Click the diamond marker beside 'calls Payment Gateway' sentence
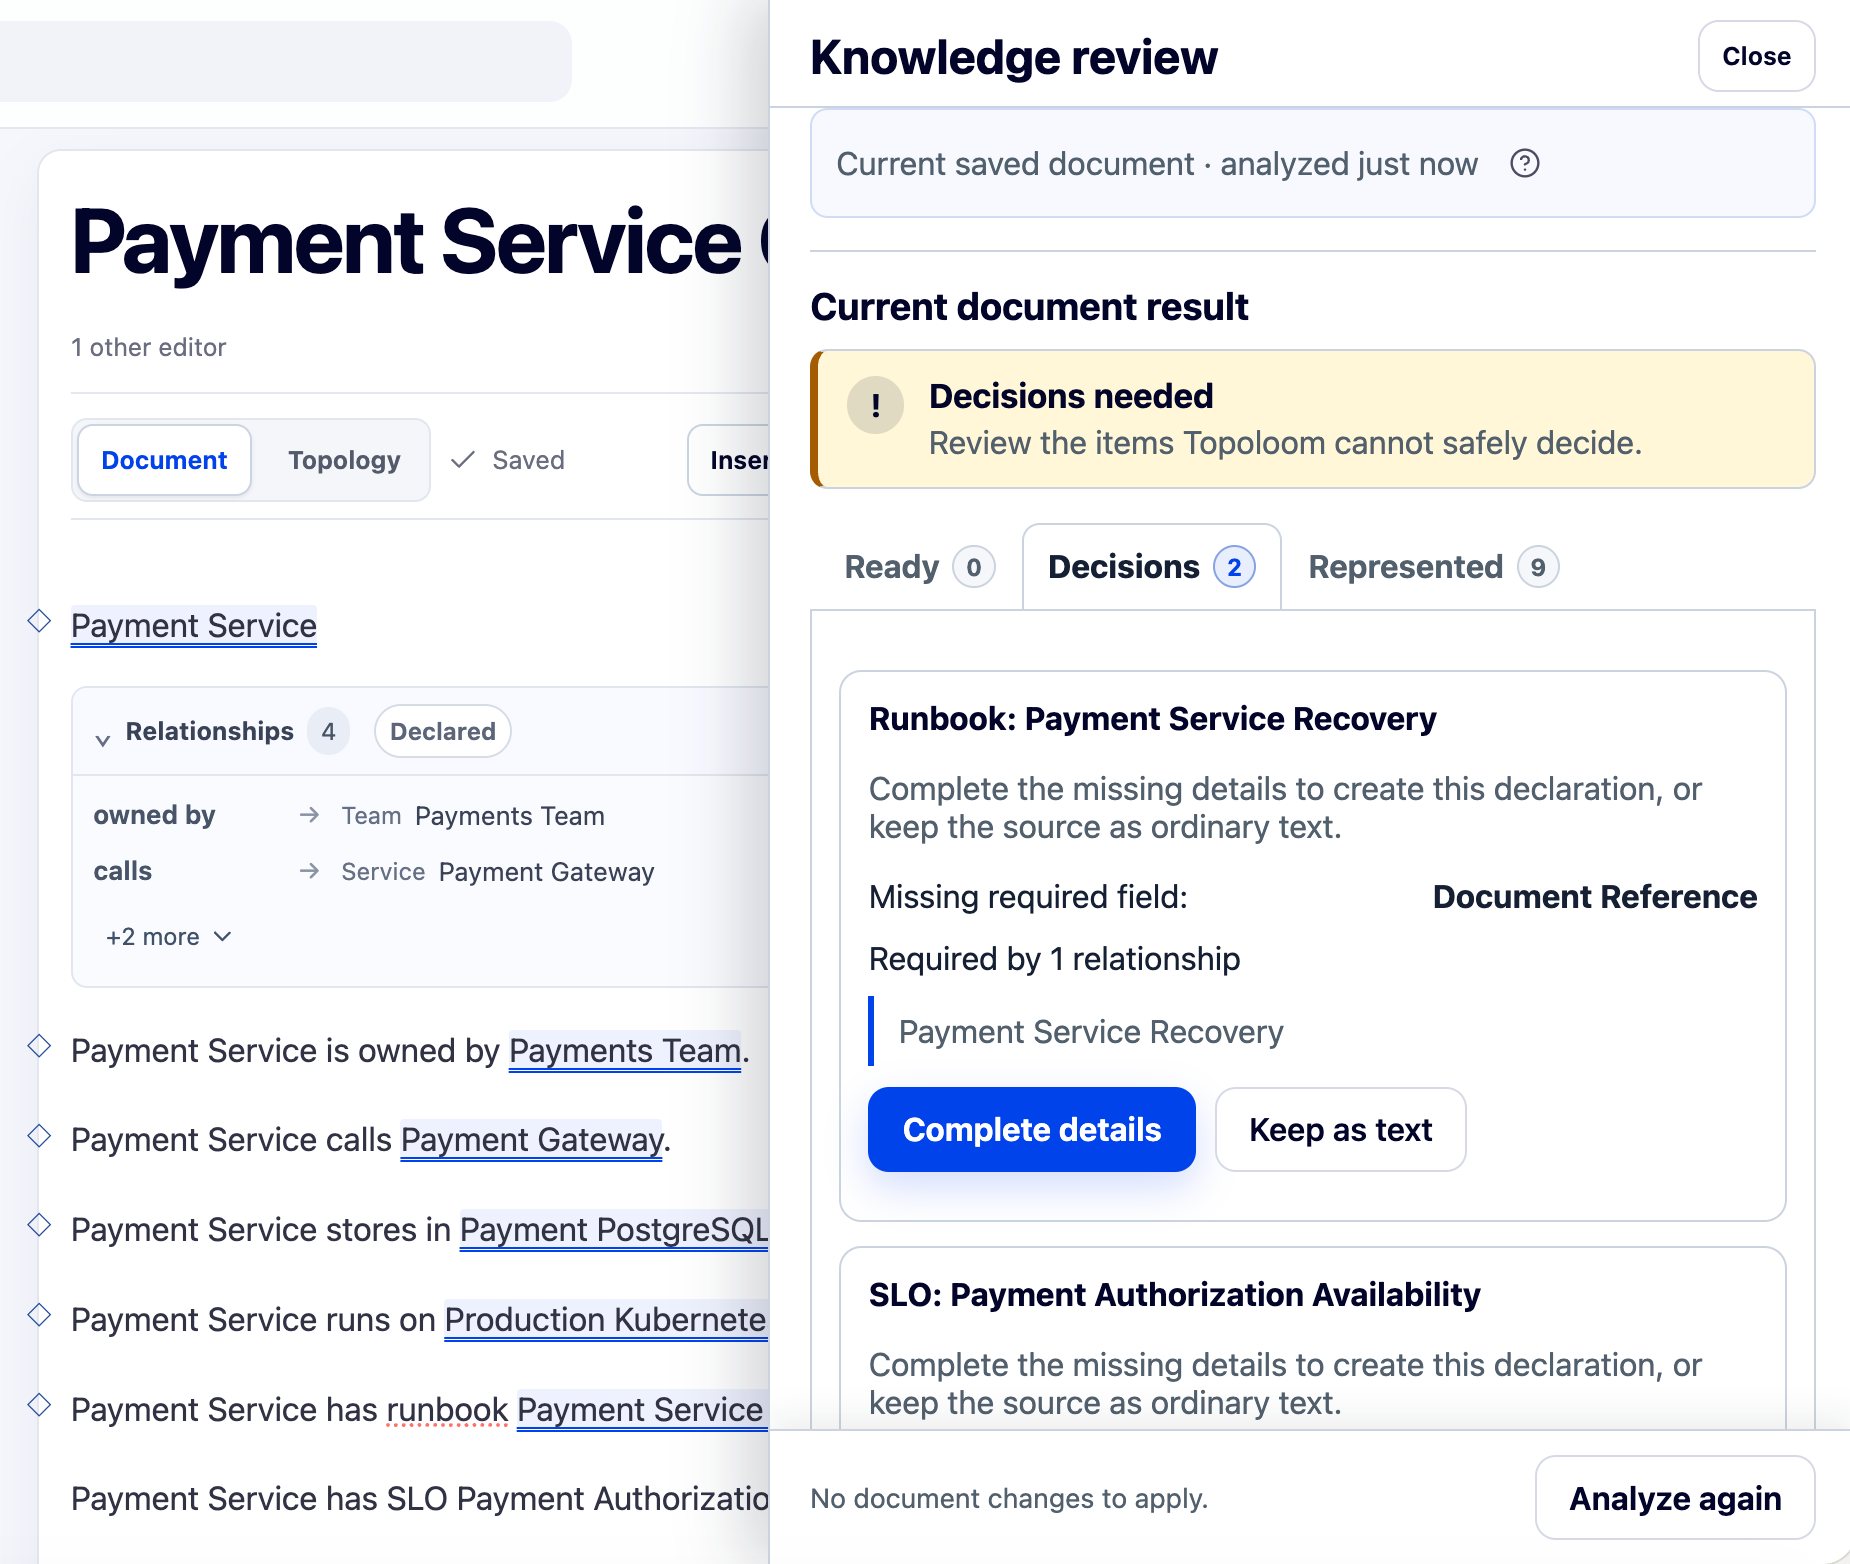 coord(39,1135)
